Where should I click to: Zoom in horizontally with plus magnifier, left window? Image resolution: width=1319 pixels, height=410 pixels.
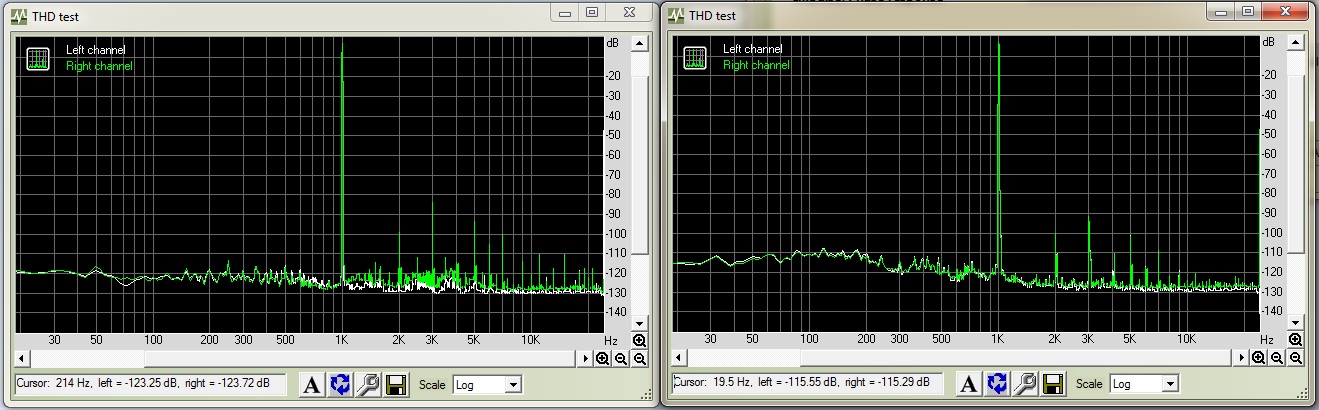pyautogui.click(x=603, y=358)
